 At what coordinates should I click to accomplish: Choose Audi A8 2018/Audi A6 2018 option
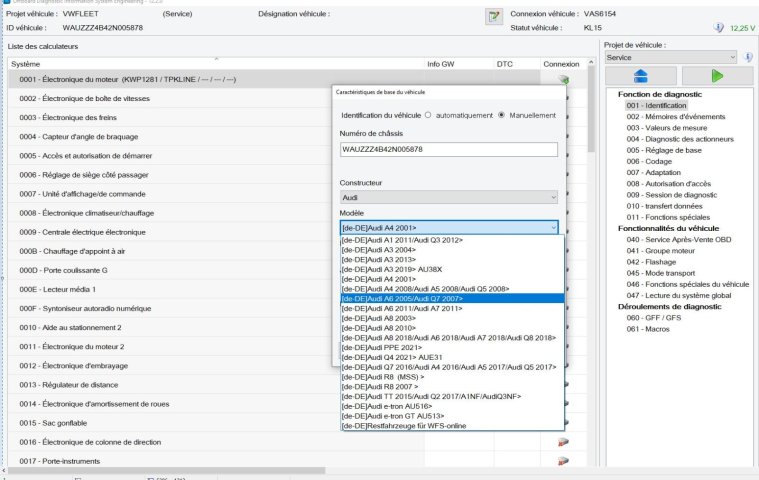453,338
